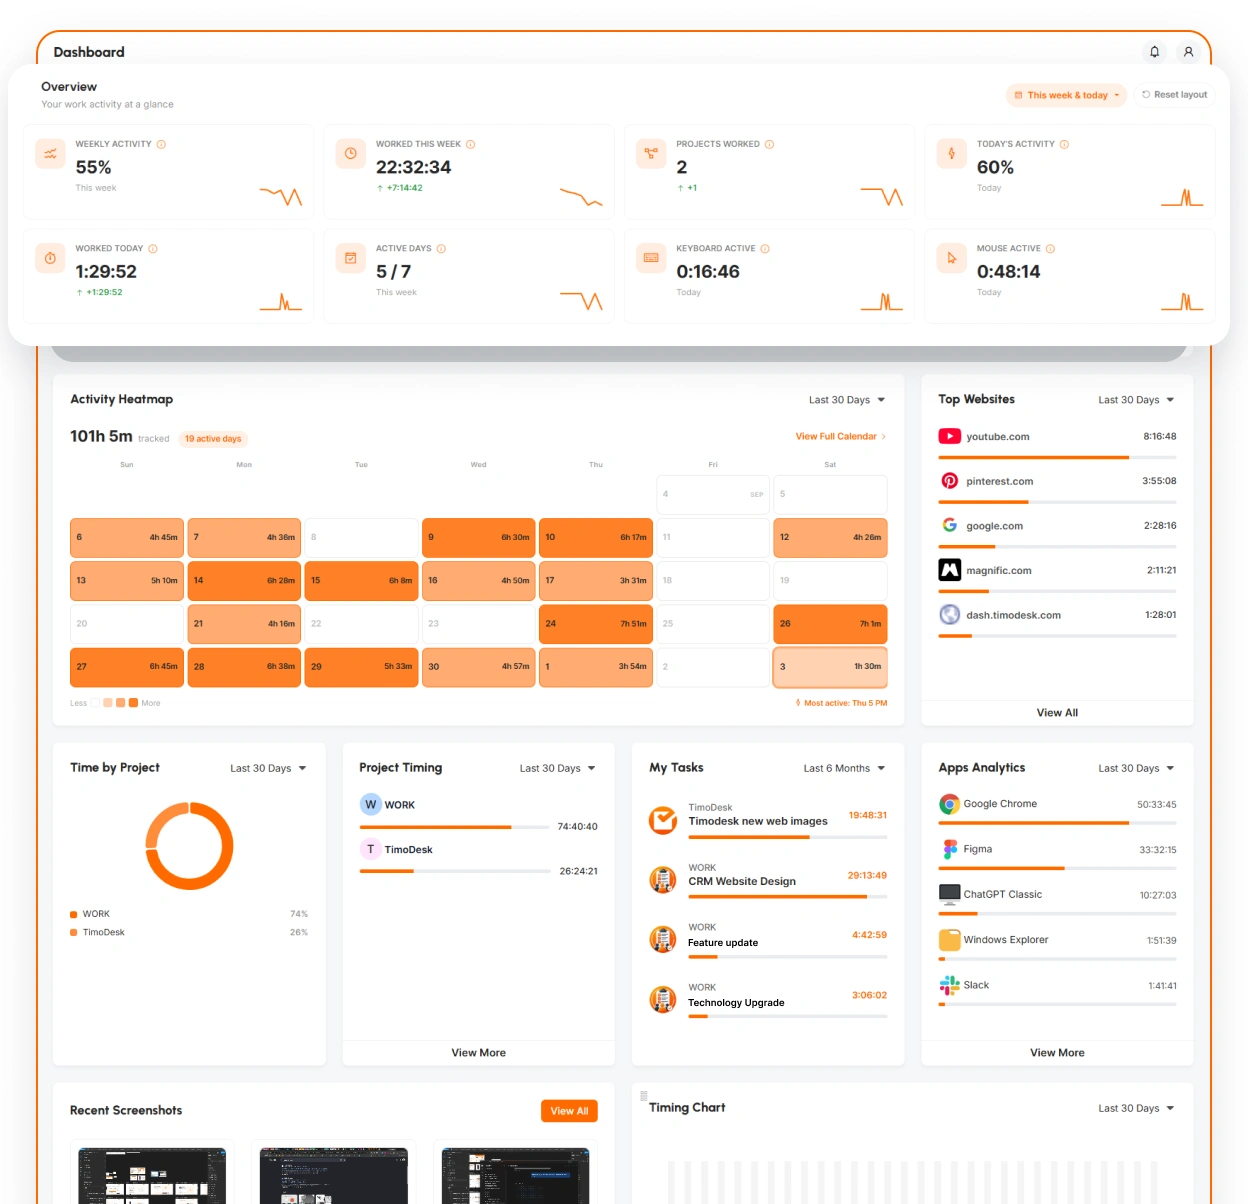Click the Weekly Activity card icon
This screenshot has width=1248, height=1204.
(50, 153)
